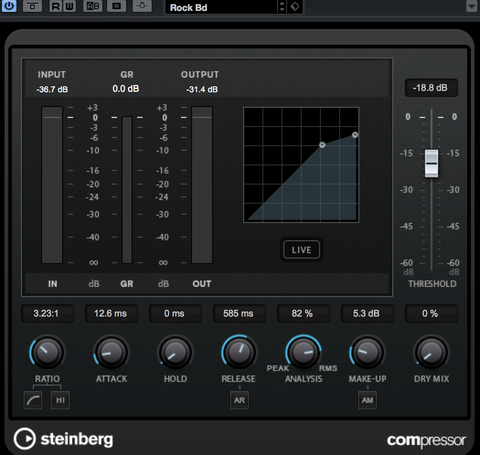
Task: Open the Rock Bd preset browser
Action: [x=221, y=7]
